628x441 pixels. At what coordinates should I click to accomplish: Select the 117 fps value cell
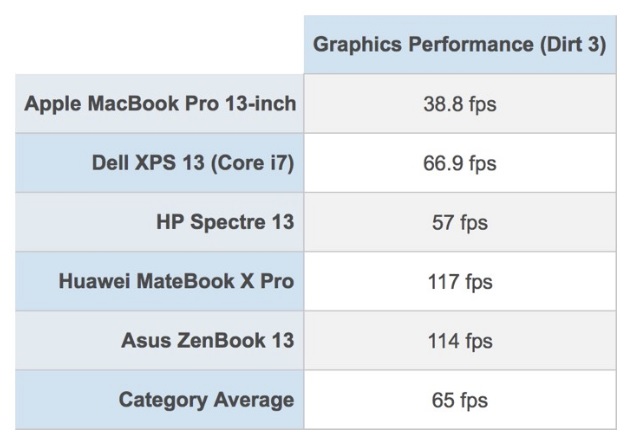(x=459, y=281)
